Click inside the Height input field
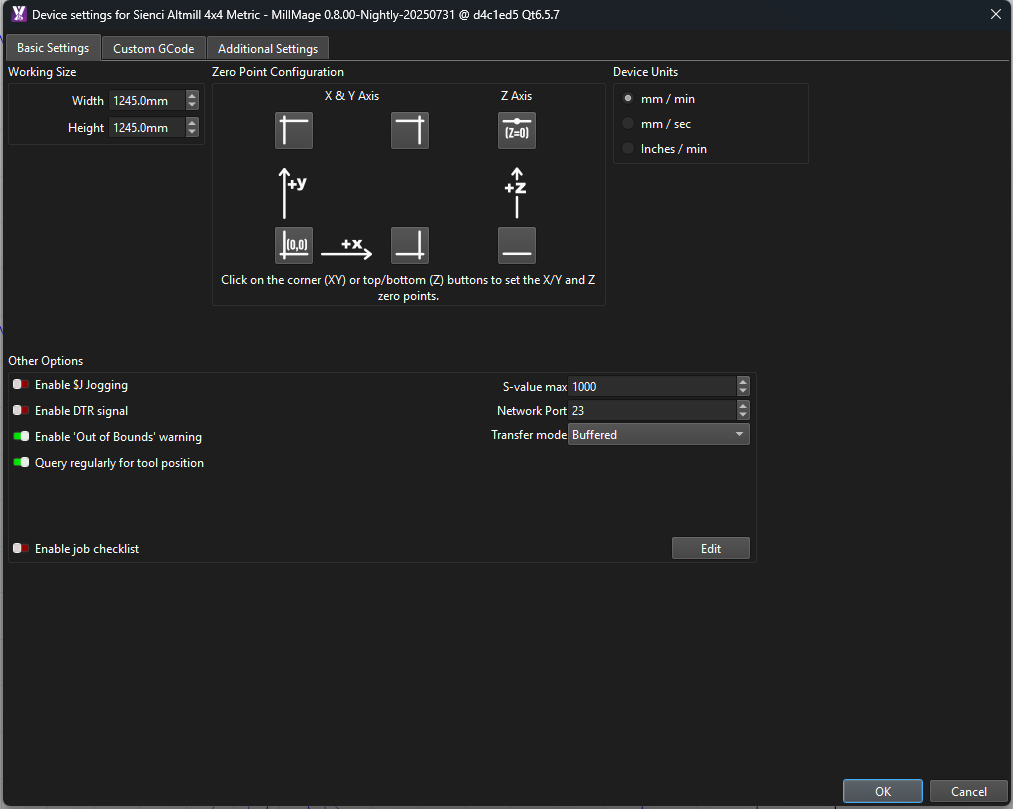Screen dimensions: 1013x809 coord(150,127)
